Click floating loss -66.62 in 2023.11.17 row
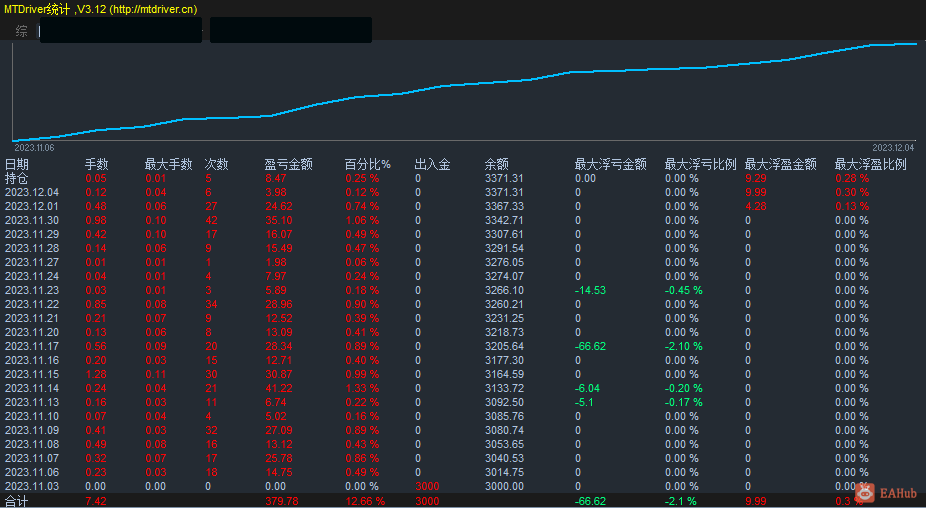This screenshot has height=508, width=926. 591,346
